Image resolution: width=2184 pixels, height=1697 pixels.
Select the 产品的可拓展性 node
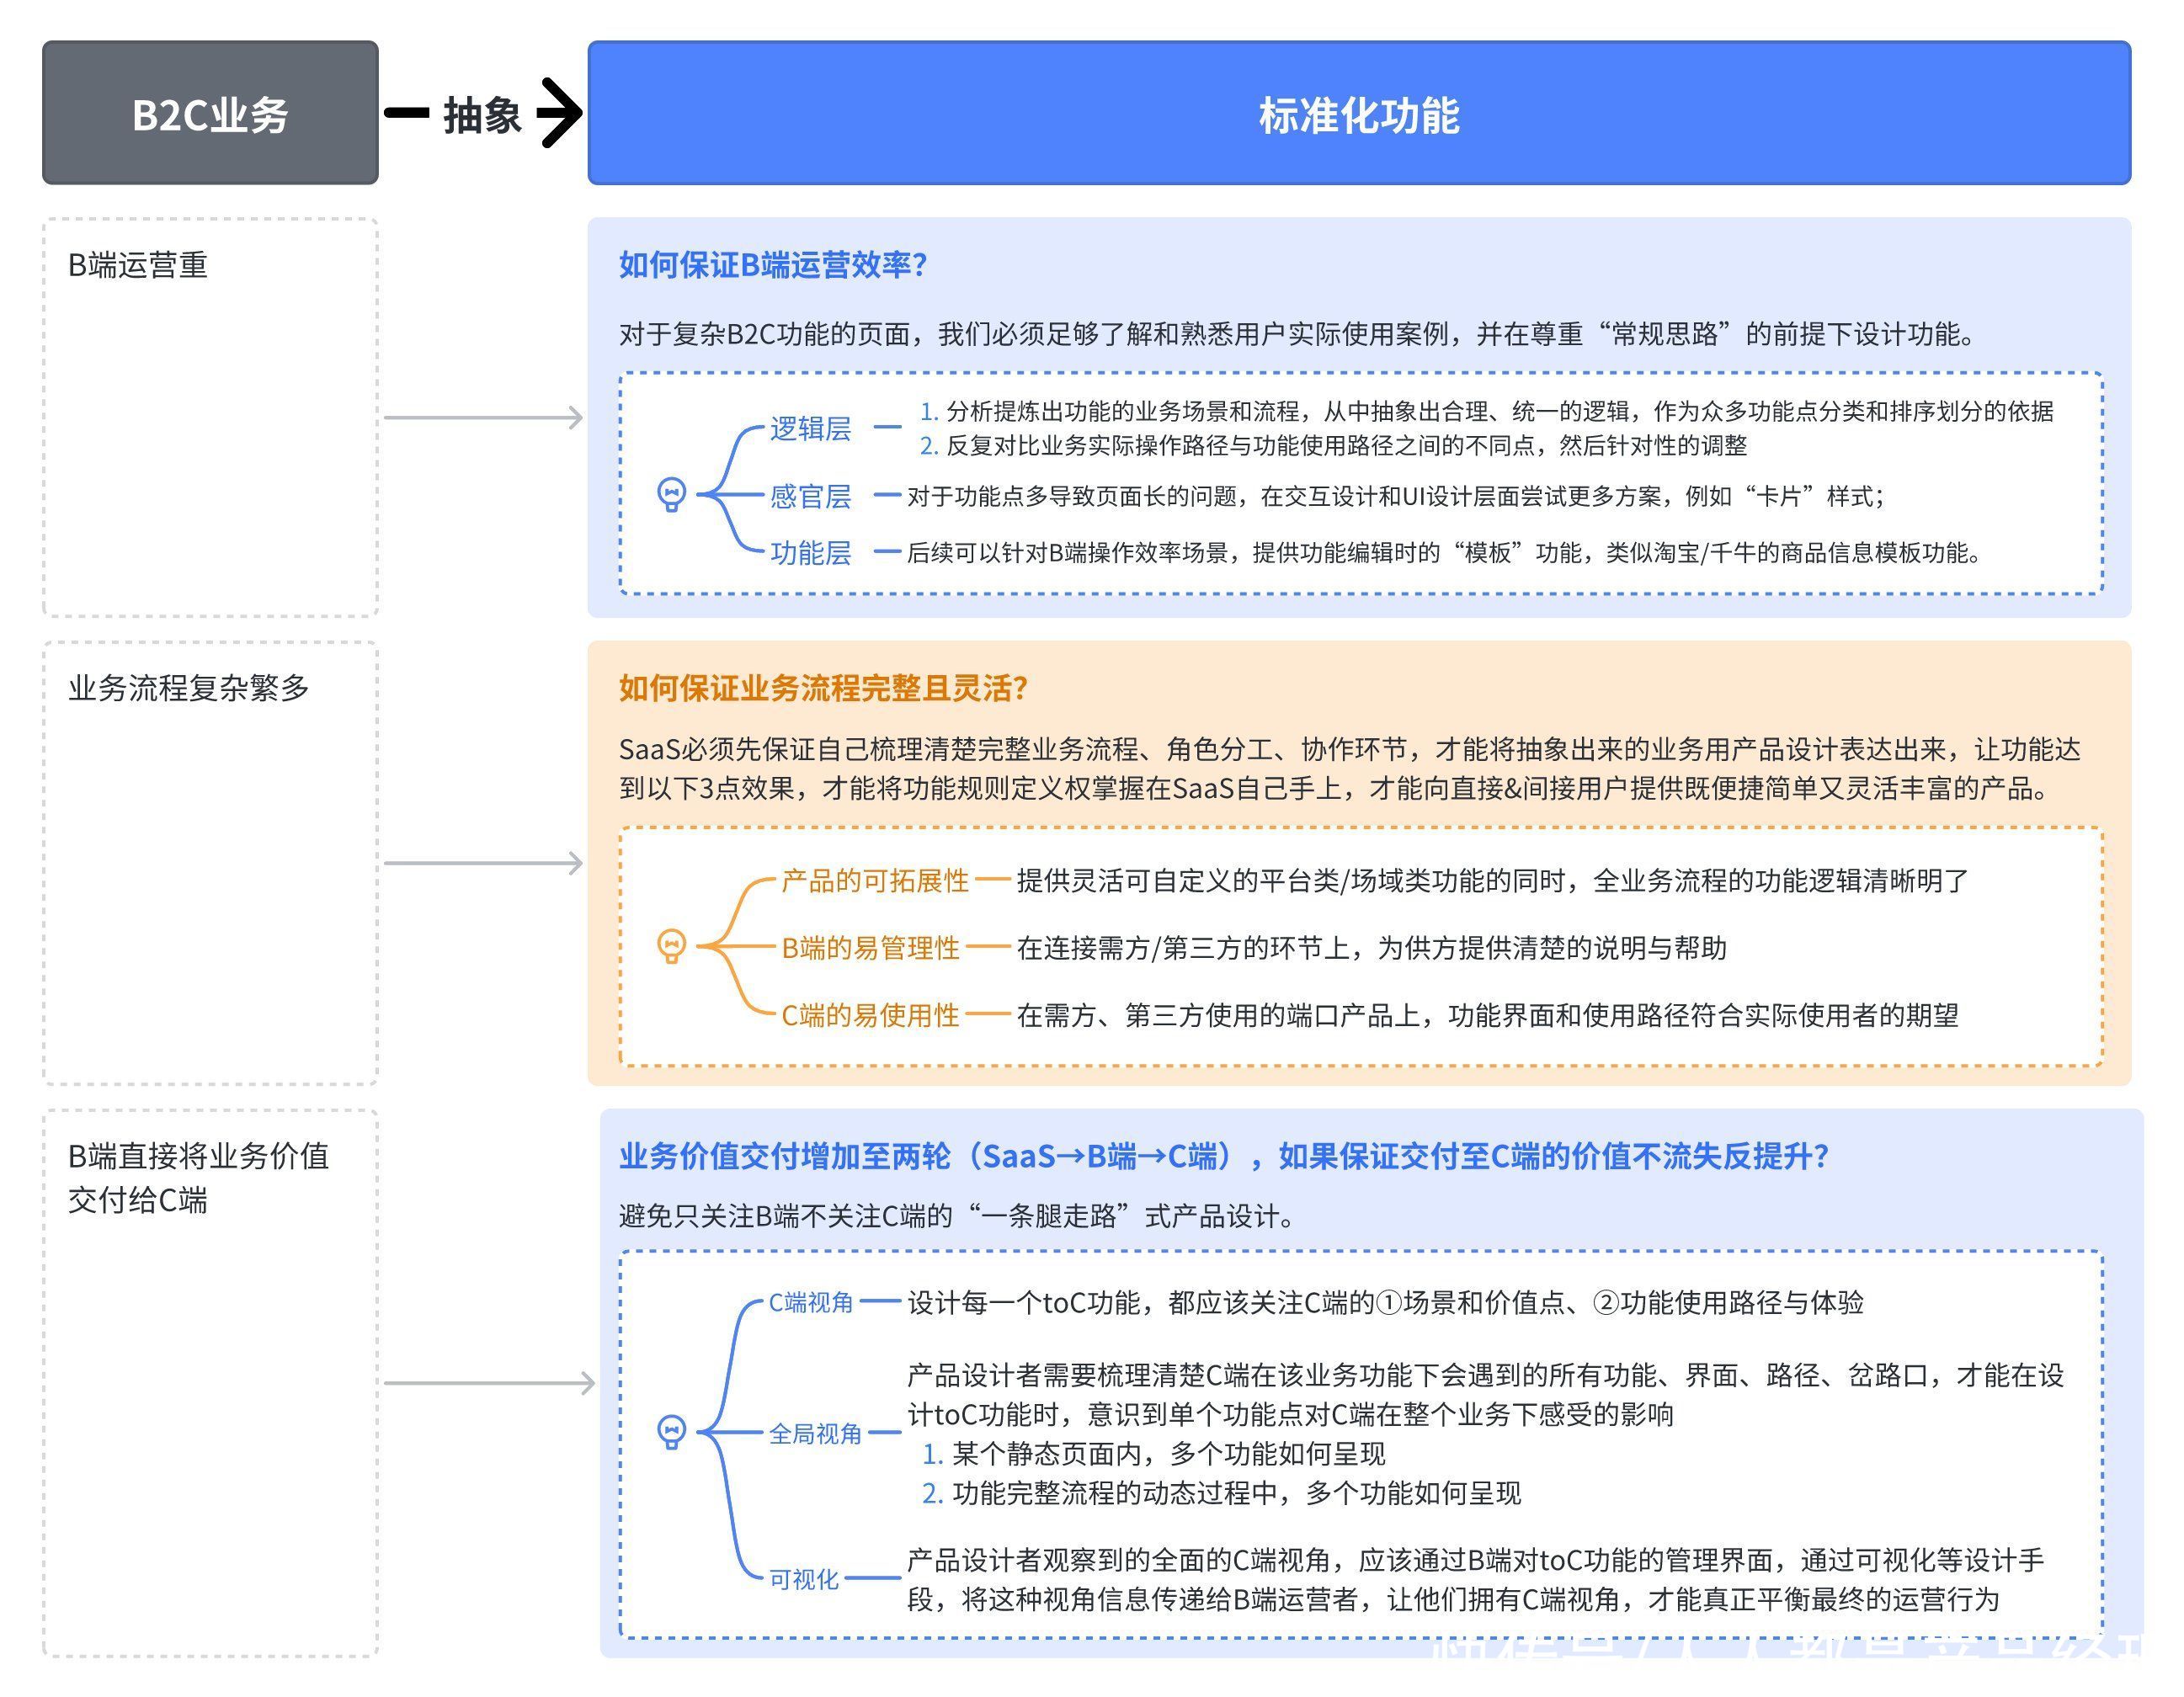click(x=875, y=880)
